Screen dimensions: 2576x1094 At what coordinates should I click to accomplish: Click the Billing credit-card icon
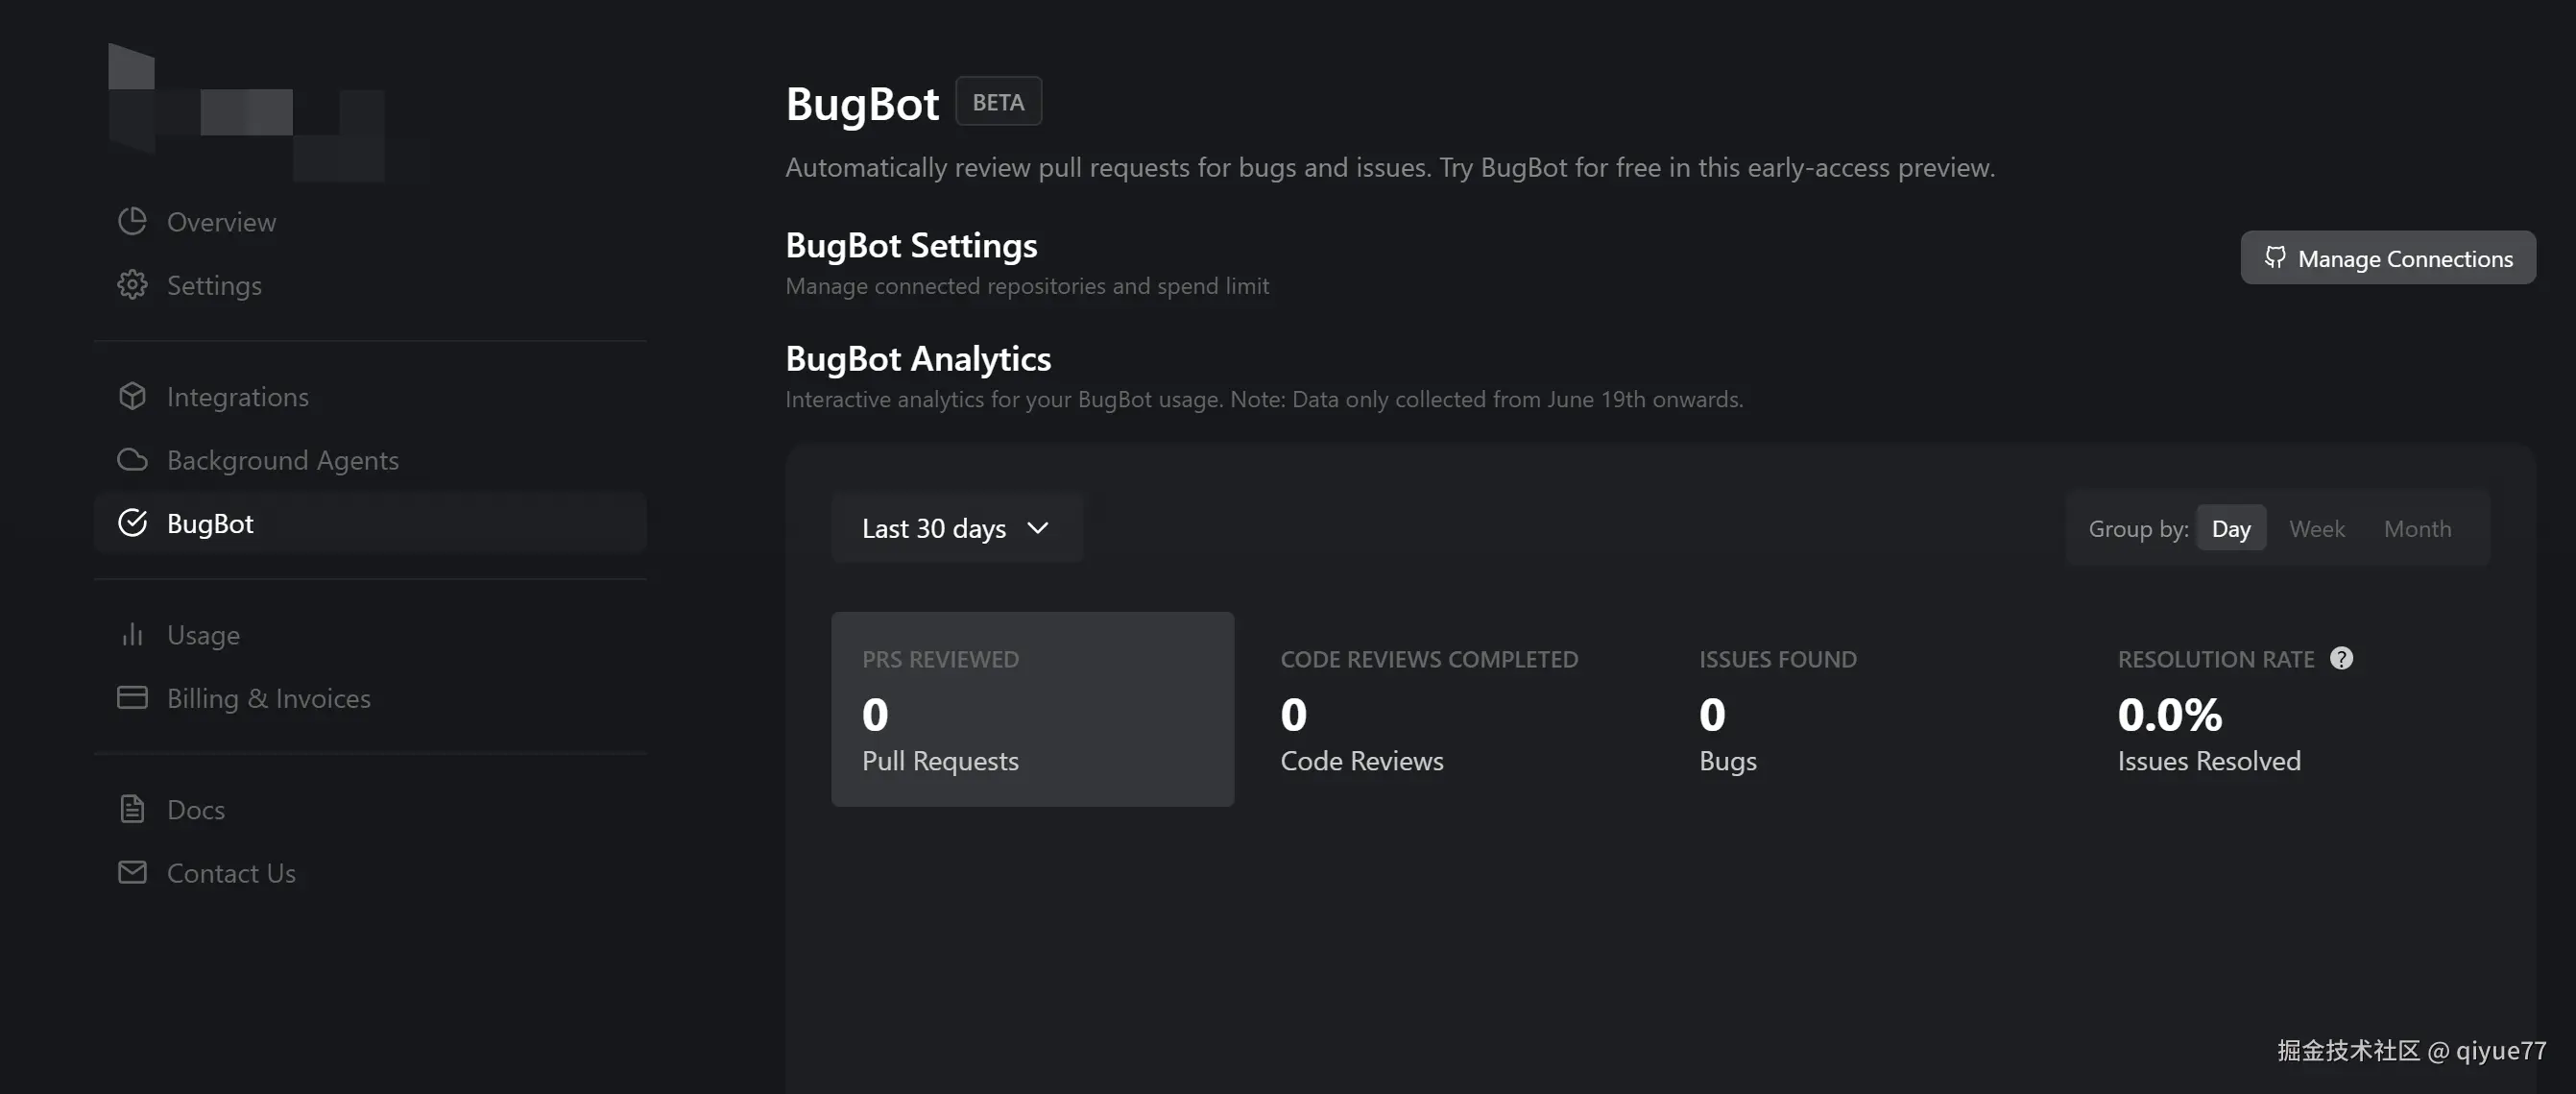point(132,697)
